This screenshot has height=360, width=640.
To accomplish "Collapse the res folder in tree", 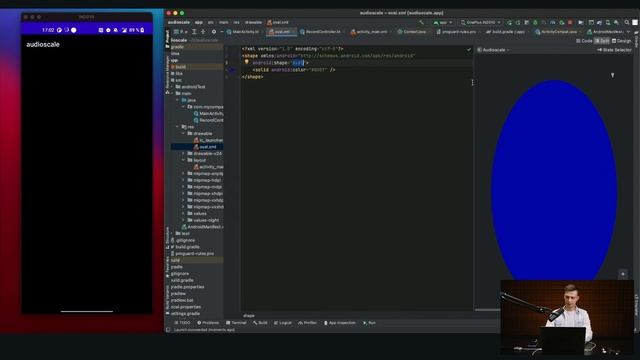I will (x=178, y=127).
